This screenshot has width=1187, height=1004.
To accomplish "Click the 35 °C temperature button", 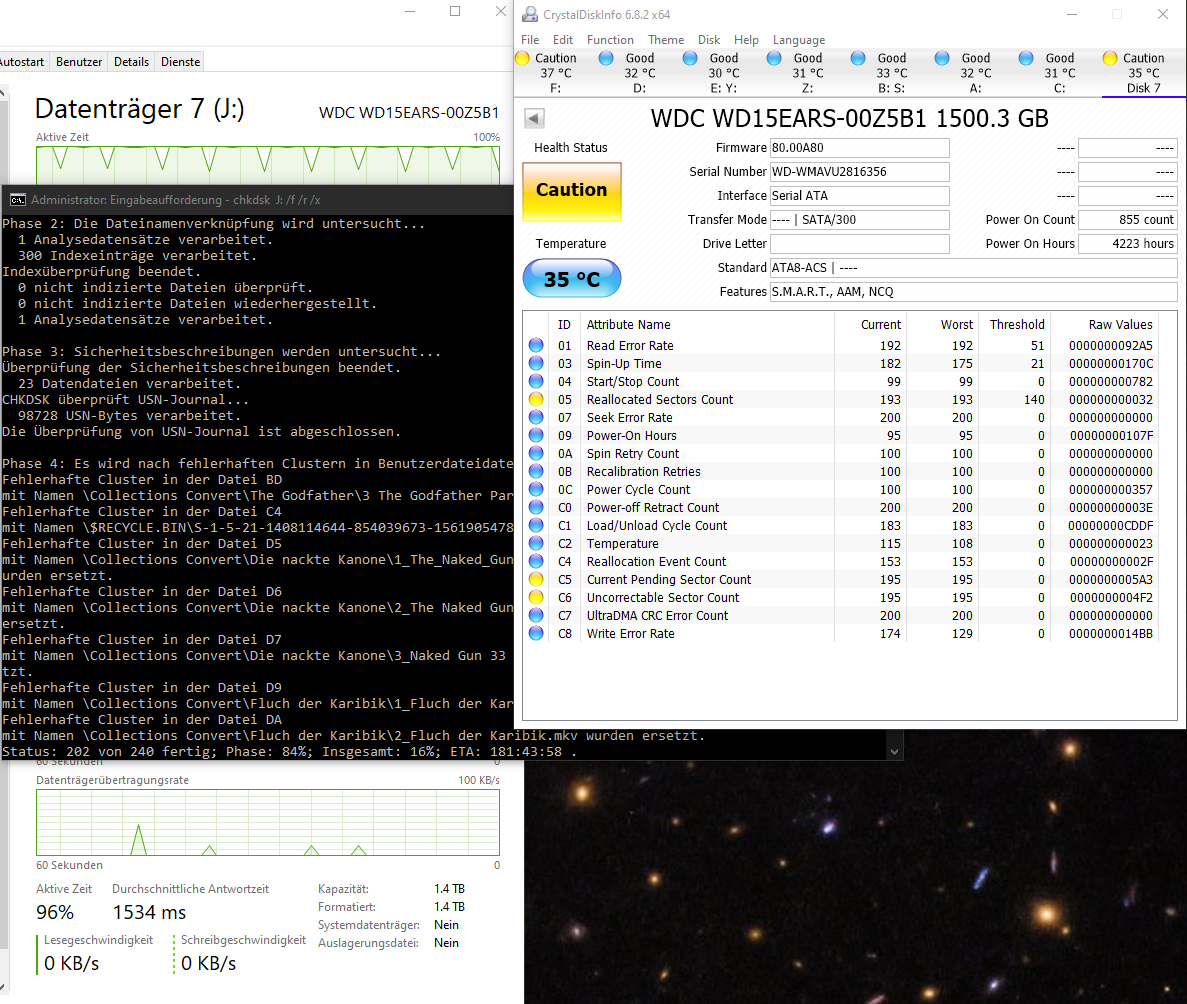I will point(572,279).
